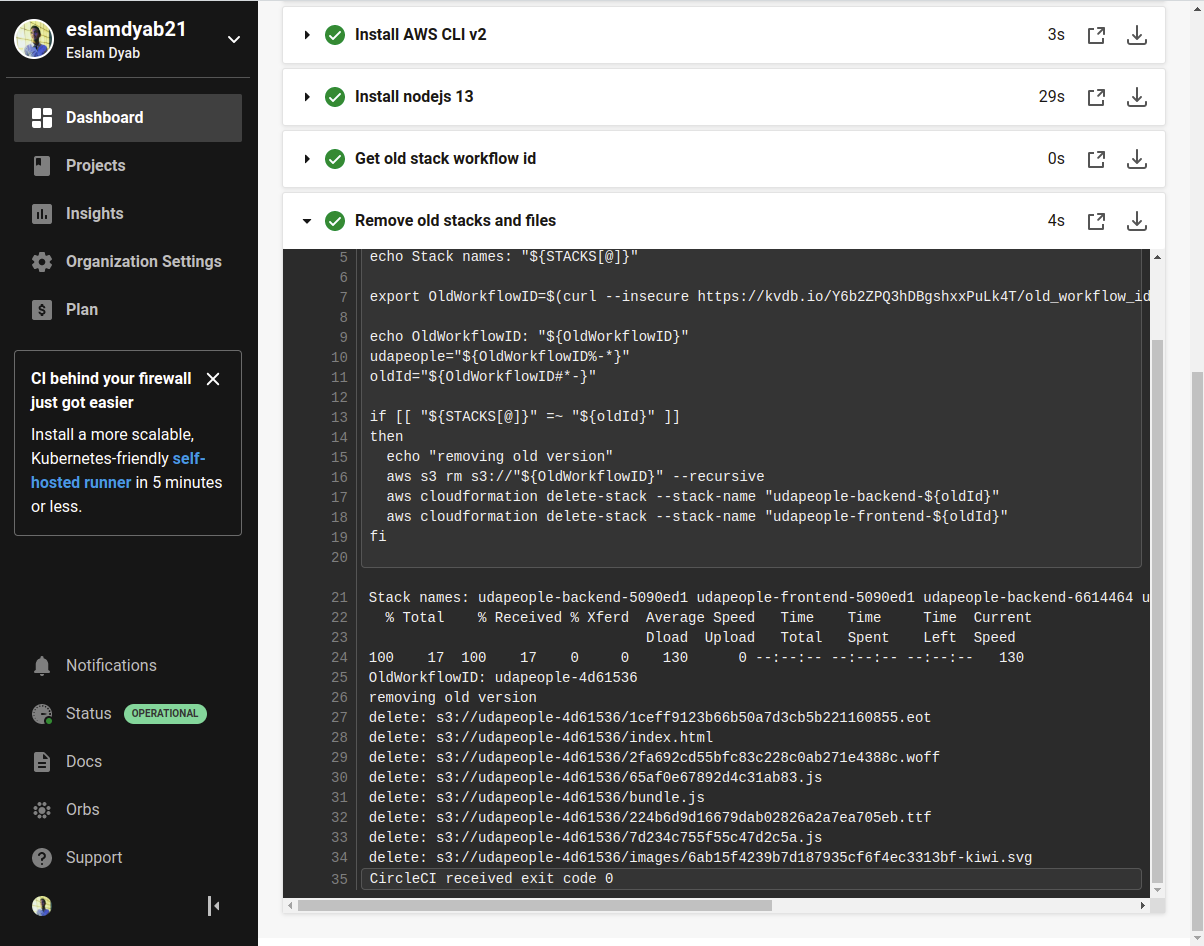The width and height of the screenshot is (1204, 946).
Task: Click line "CircleCI received exit code 0"
Action: (491, 879)
